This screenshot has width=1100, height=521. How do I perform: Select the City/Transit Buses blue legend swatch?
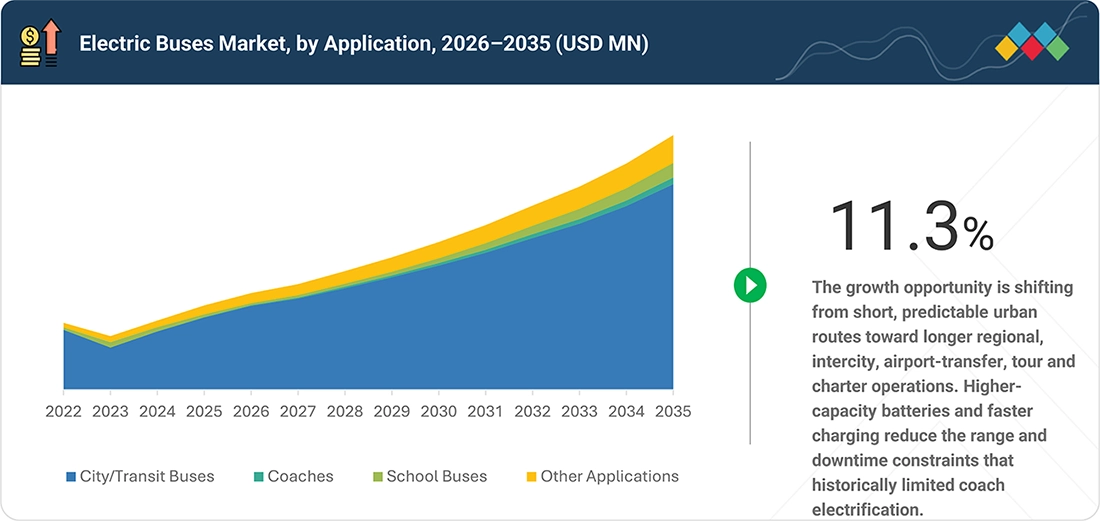pyautogui.click(x=71, y=477)
